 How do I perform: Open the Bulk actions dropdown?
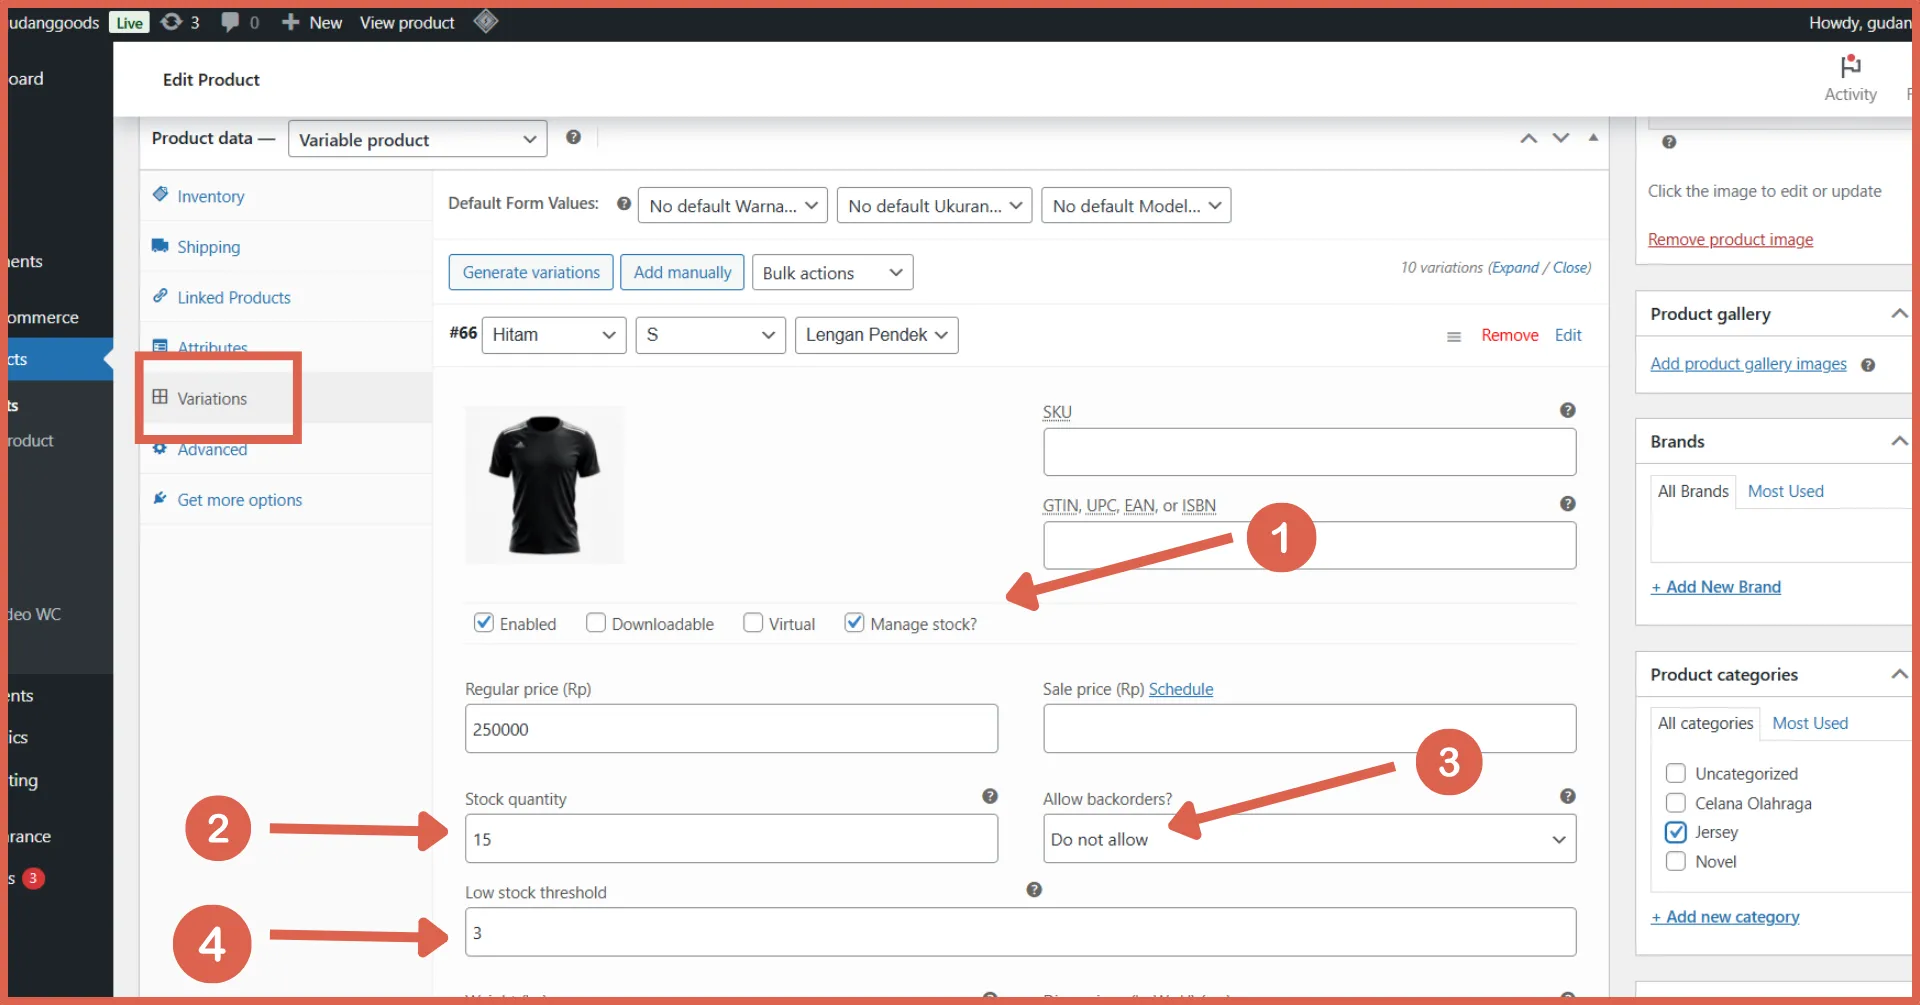pos(832,272)
